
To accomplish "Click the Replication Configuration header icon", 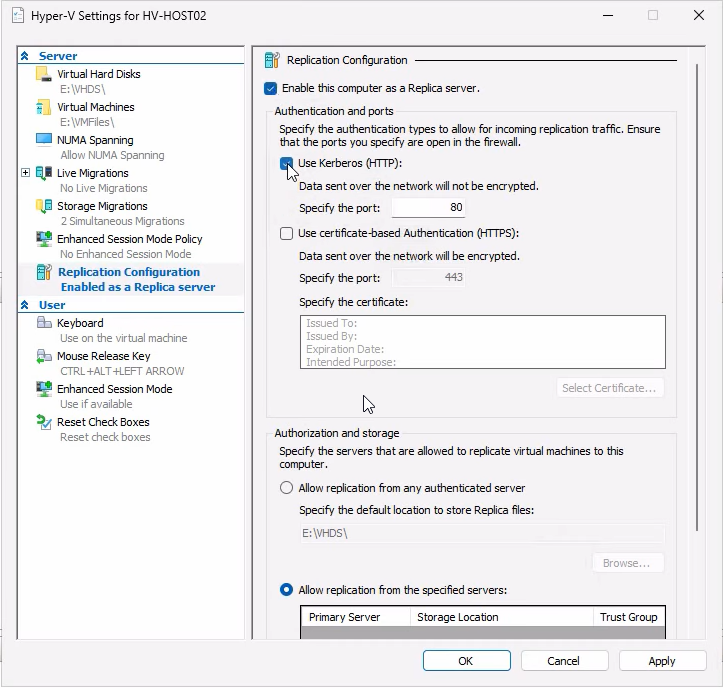I will [x=272, y=60].
